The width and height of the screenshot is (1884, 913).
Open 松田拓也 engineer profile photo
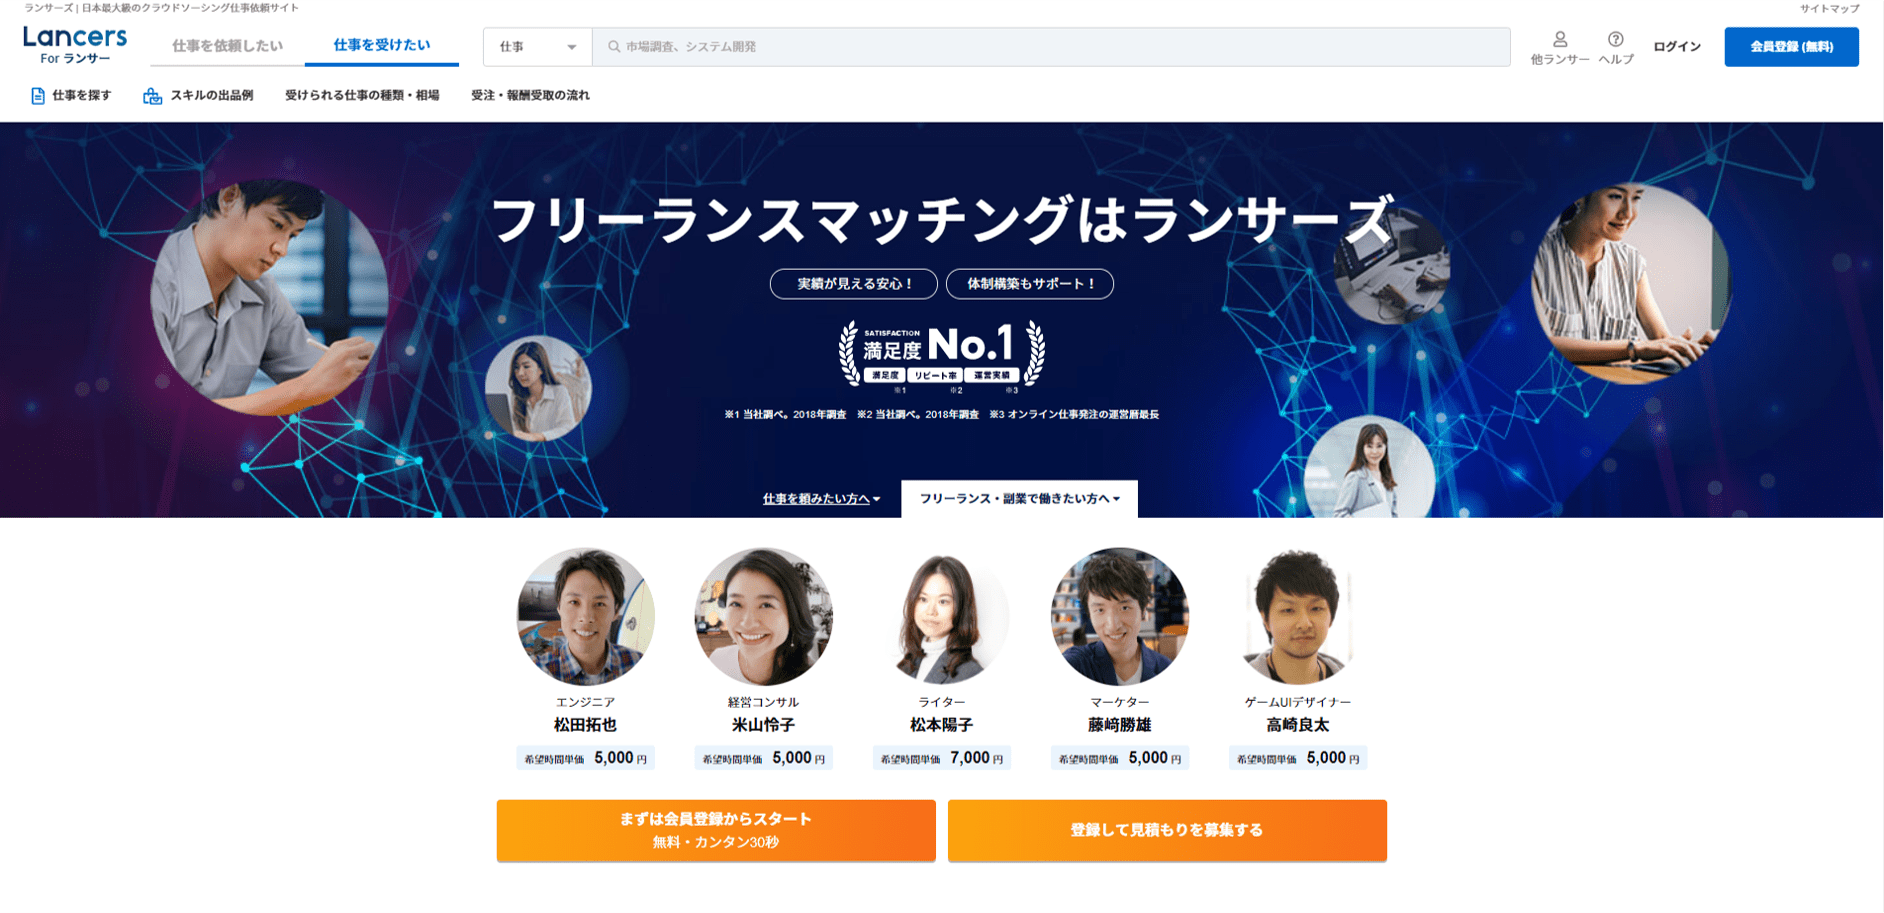[586, 616]
